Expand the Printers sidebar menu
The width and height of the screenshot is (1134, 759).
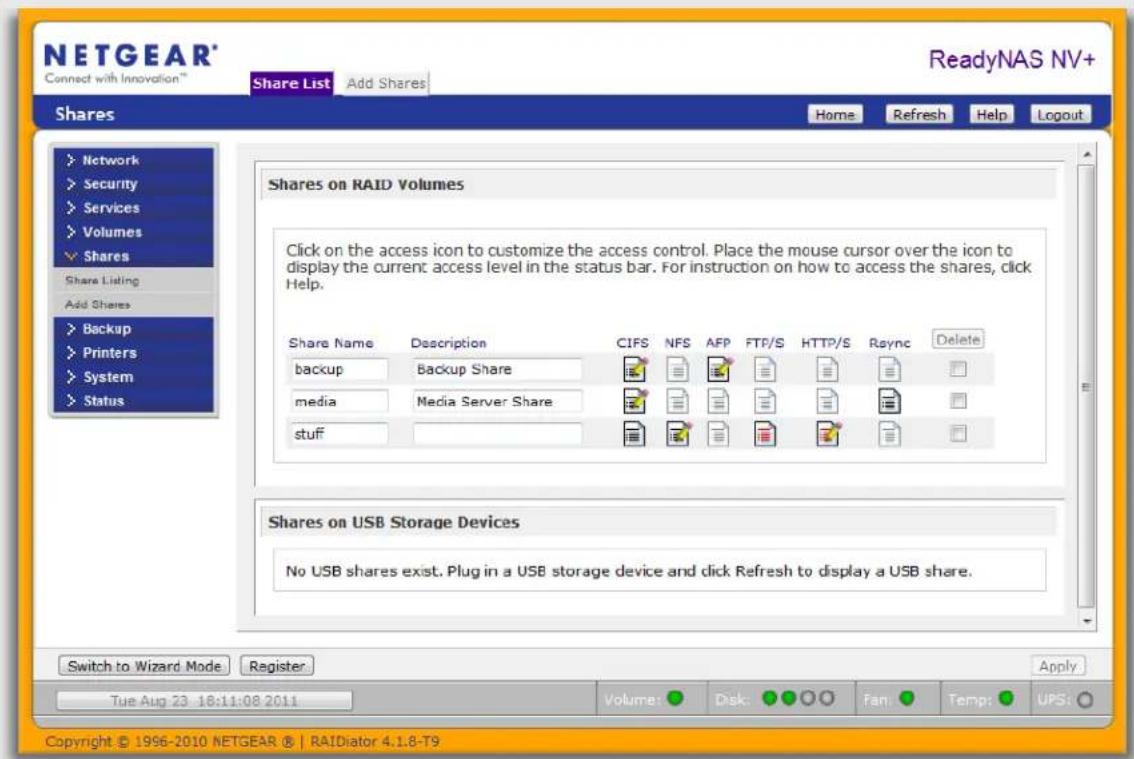pyautogui.click(x=134, y=353)
